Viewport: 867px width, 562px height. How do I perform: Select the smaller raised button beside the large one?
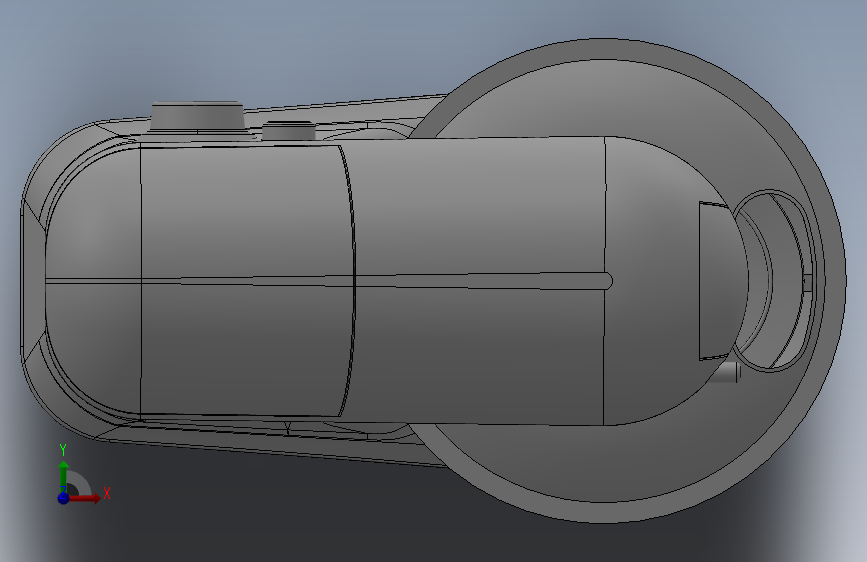(289, 131)
